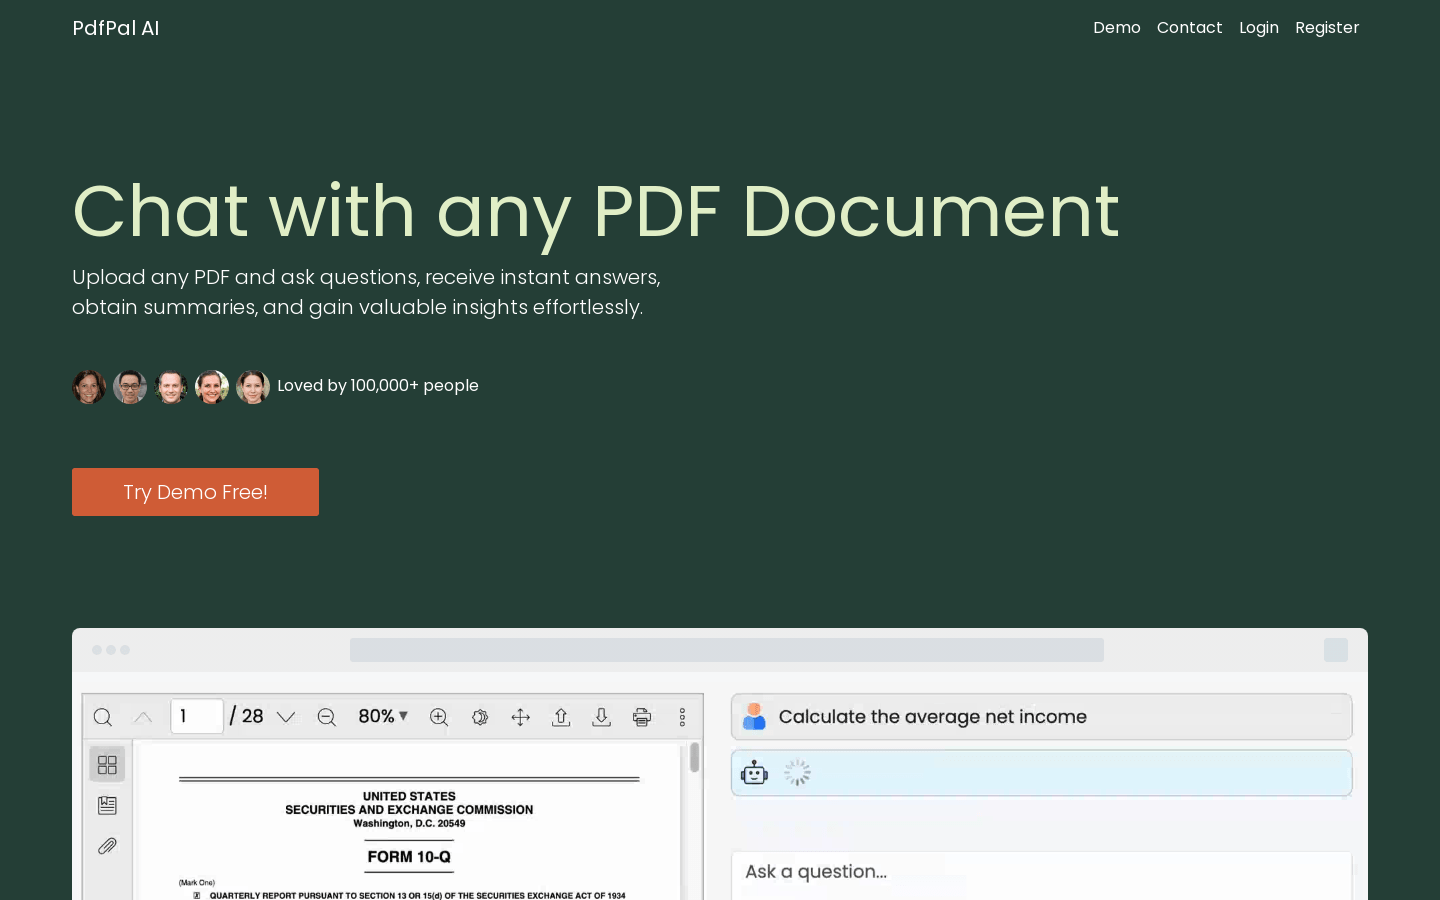The height and width of the screenshot is (900, 1440).
Task: Open the more options menu
Action: 682,717
